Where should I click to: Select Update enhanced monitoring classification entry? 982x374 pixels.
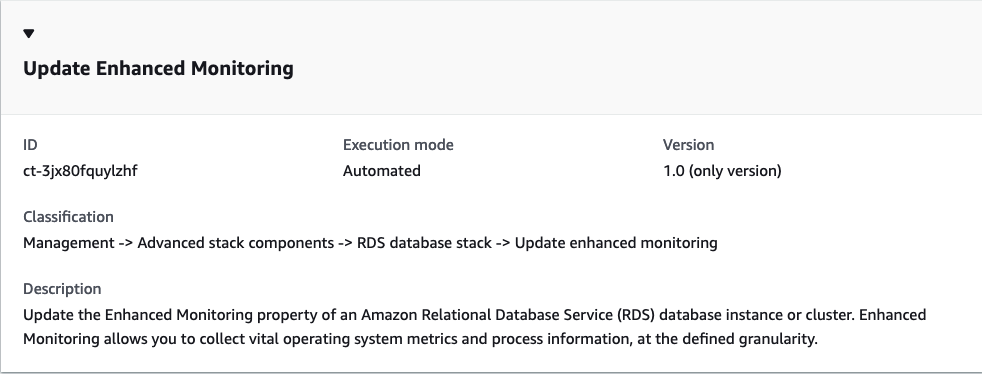616,243
